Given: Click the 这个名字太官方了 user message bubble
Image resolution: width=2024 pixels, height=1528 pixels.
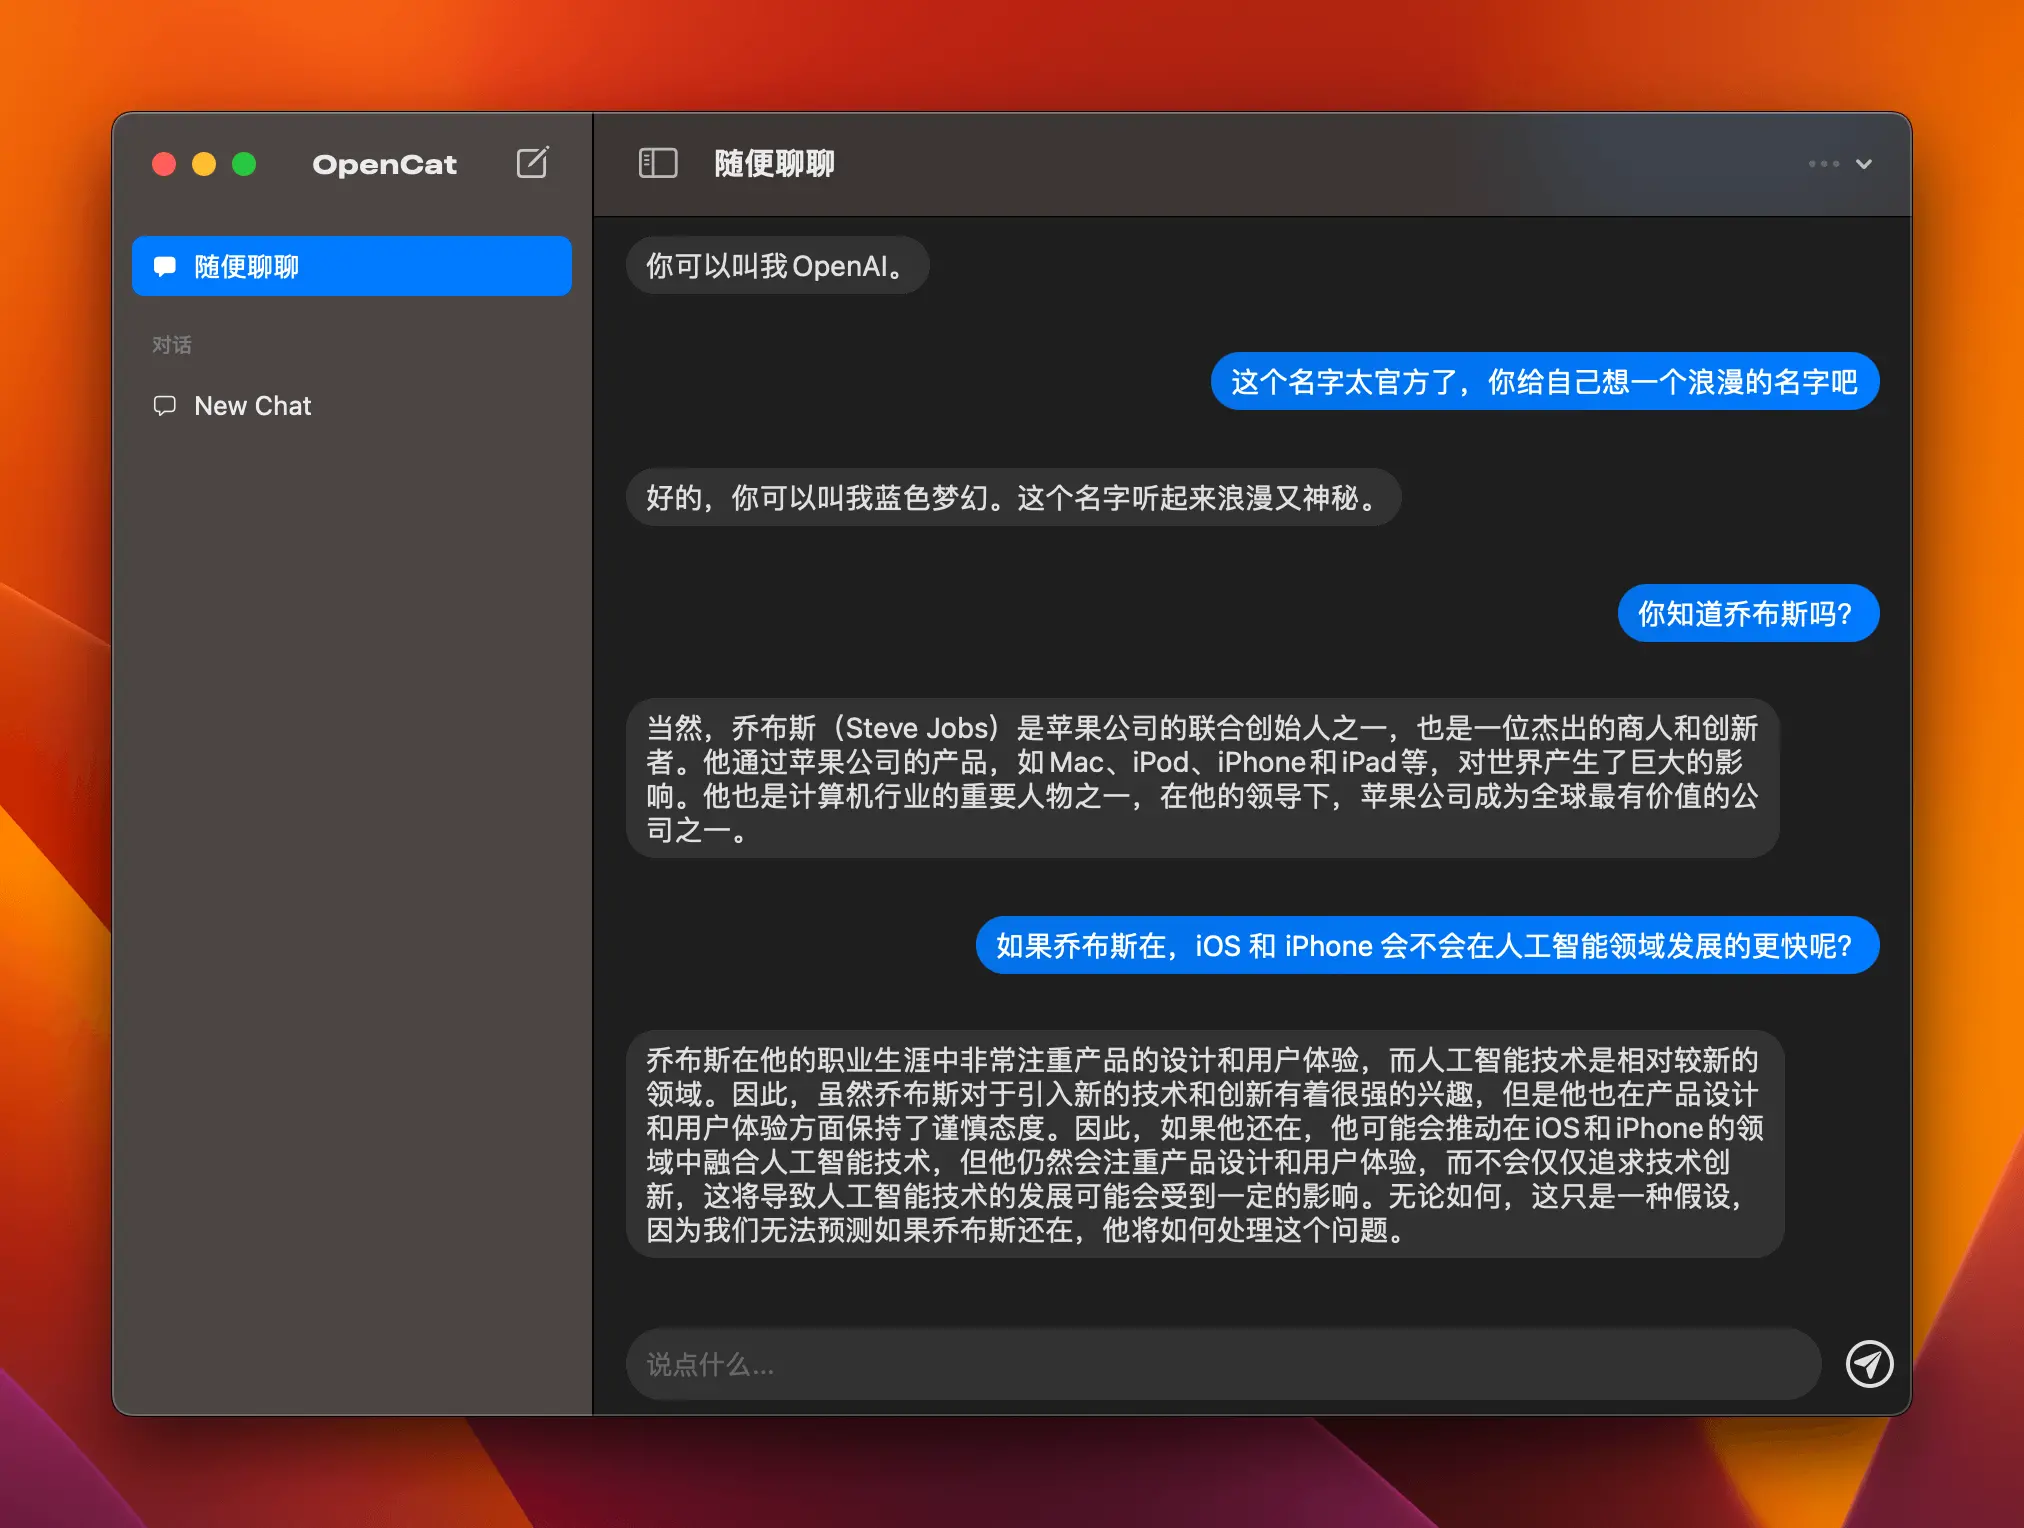Looking at the screenshot, I should tap(1545, 381).
